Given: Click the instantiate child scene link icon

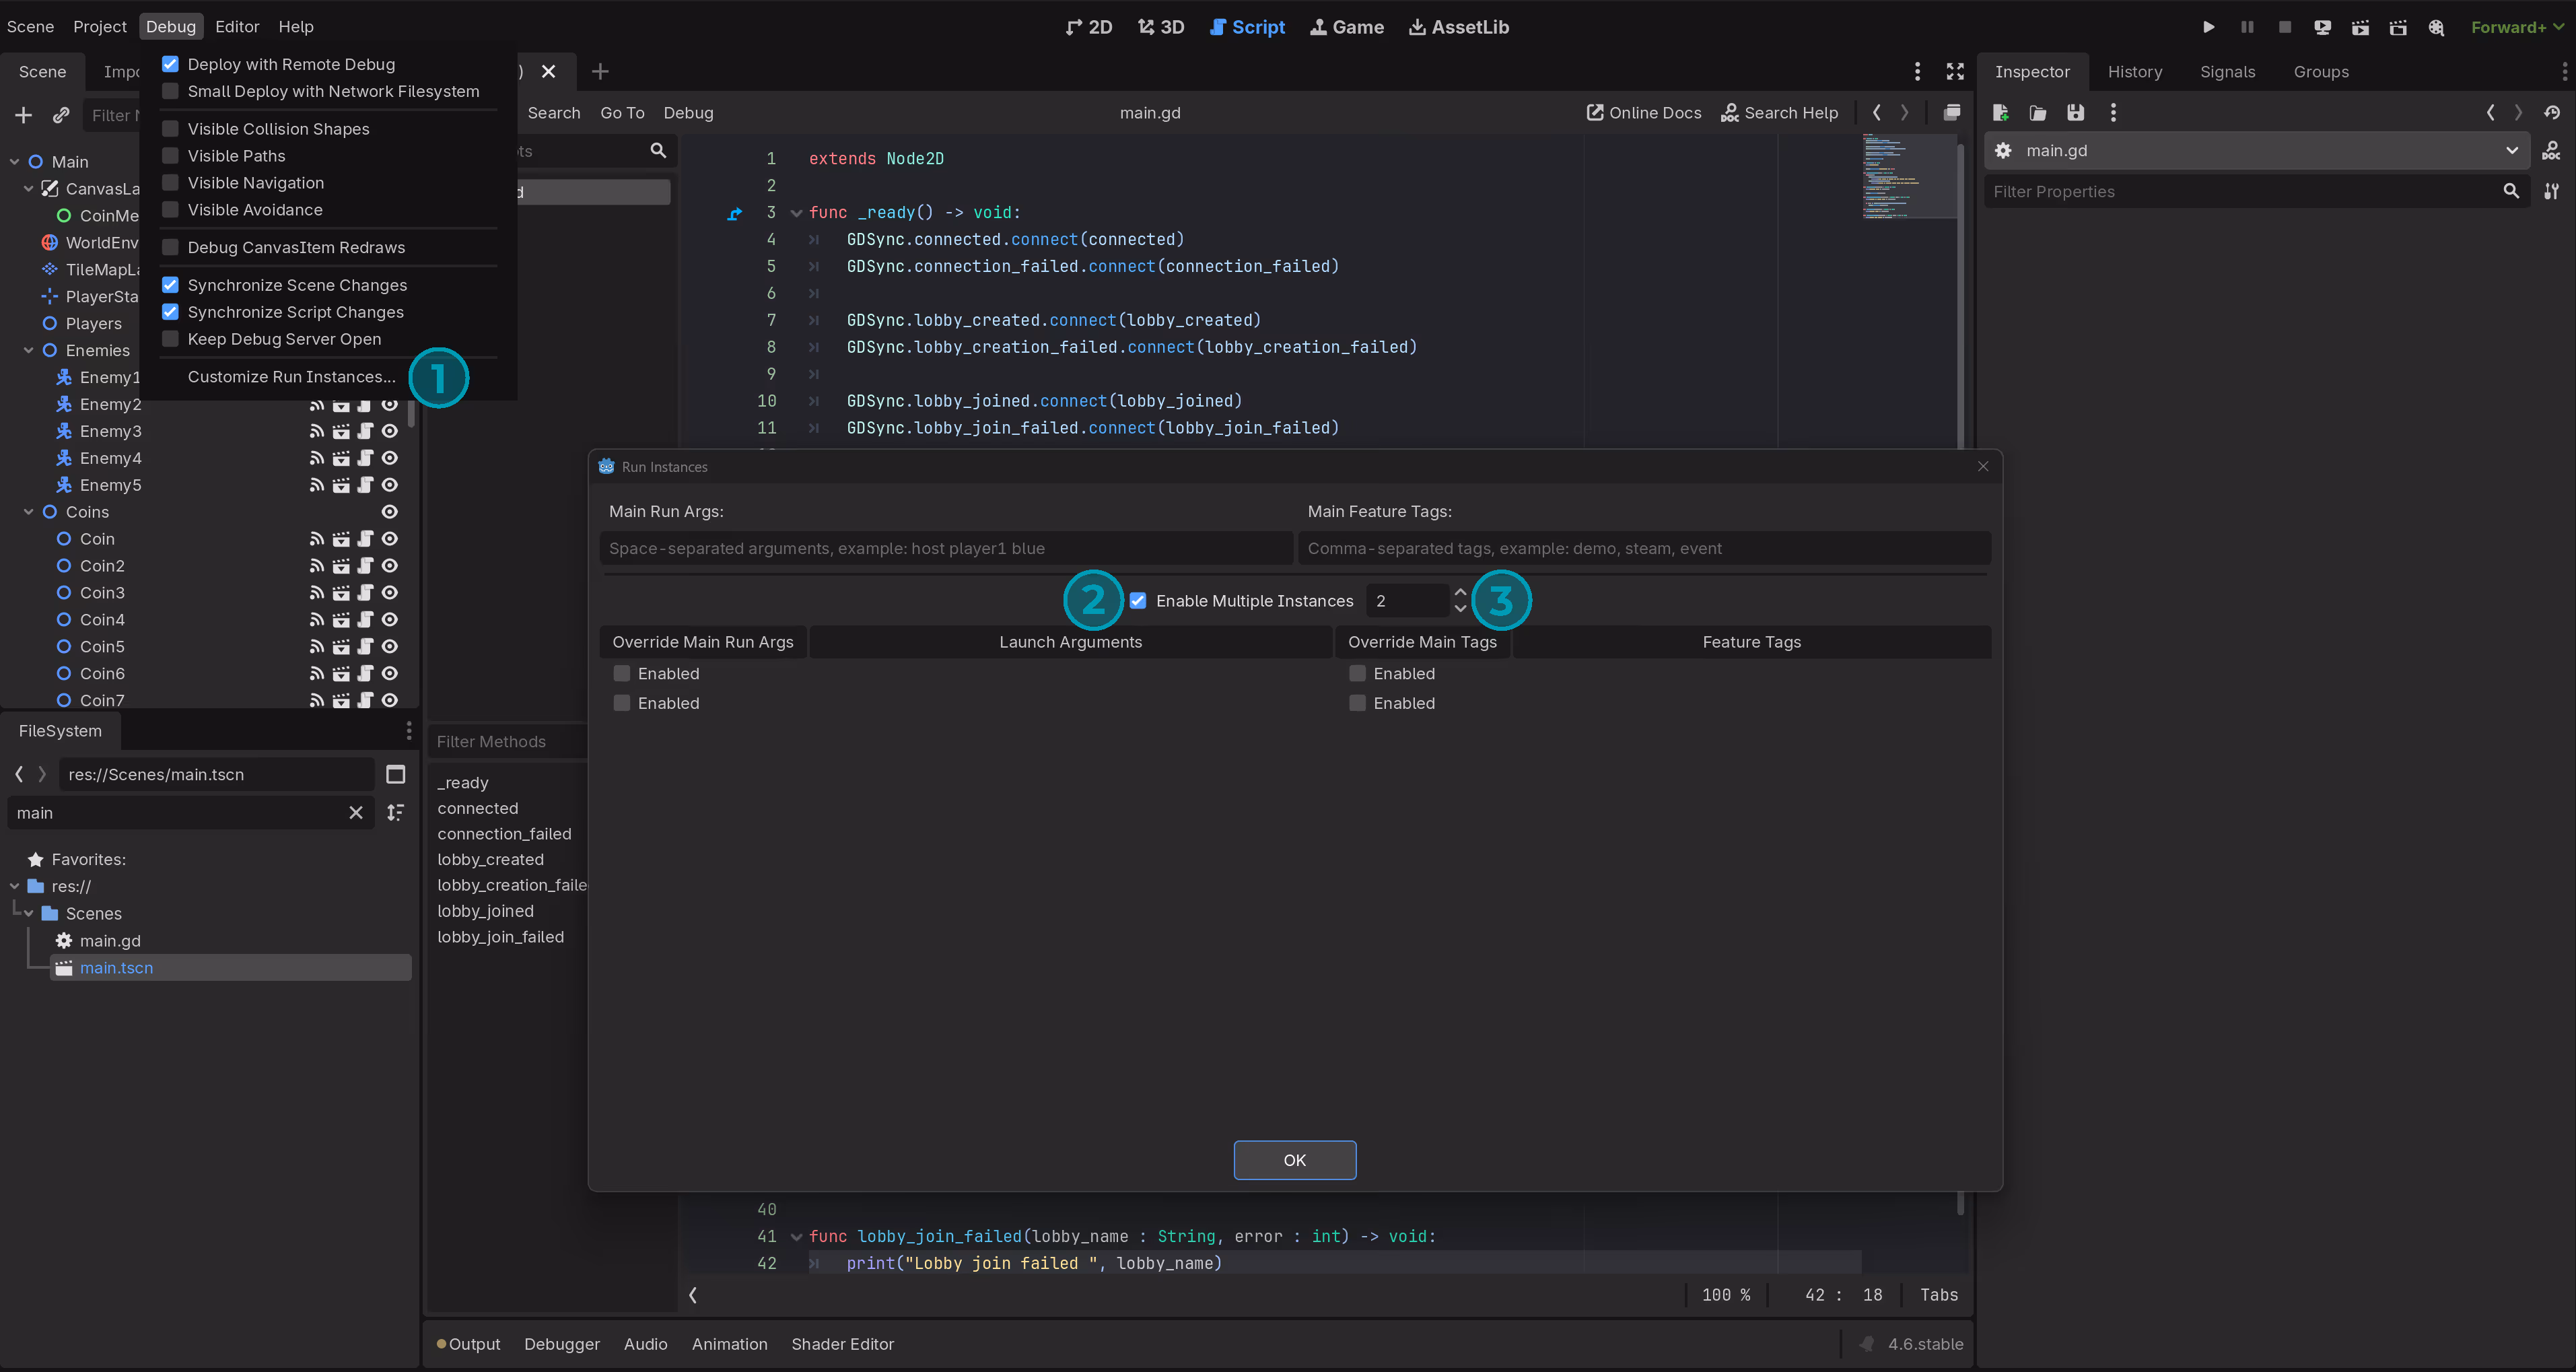Looking at the screenshot, I should pyautogui.click(x=61, y=115).
